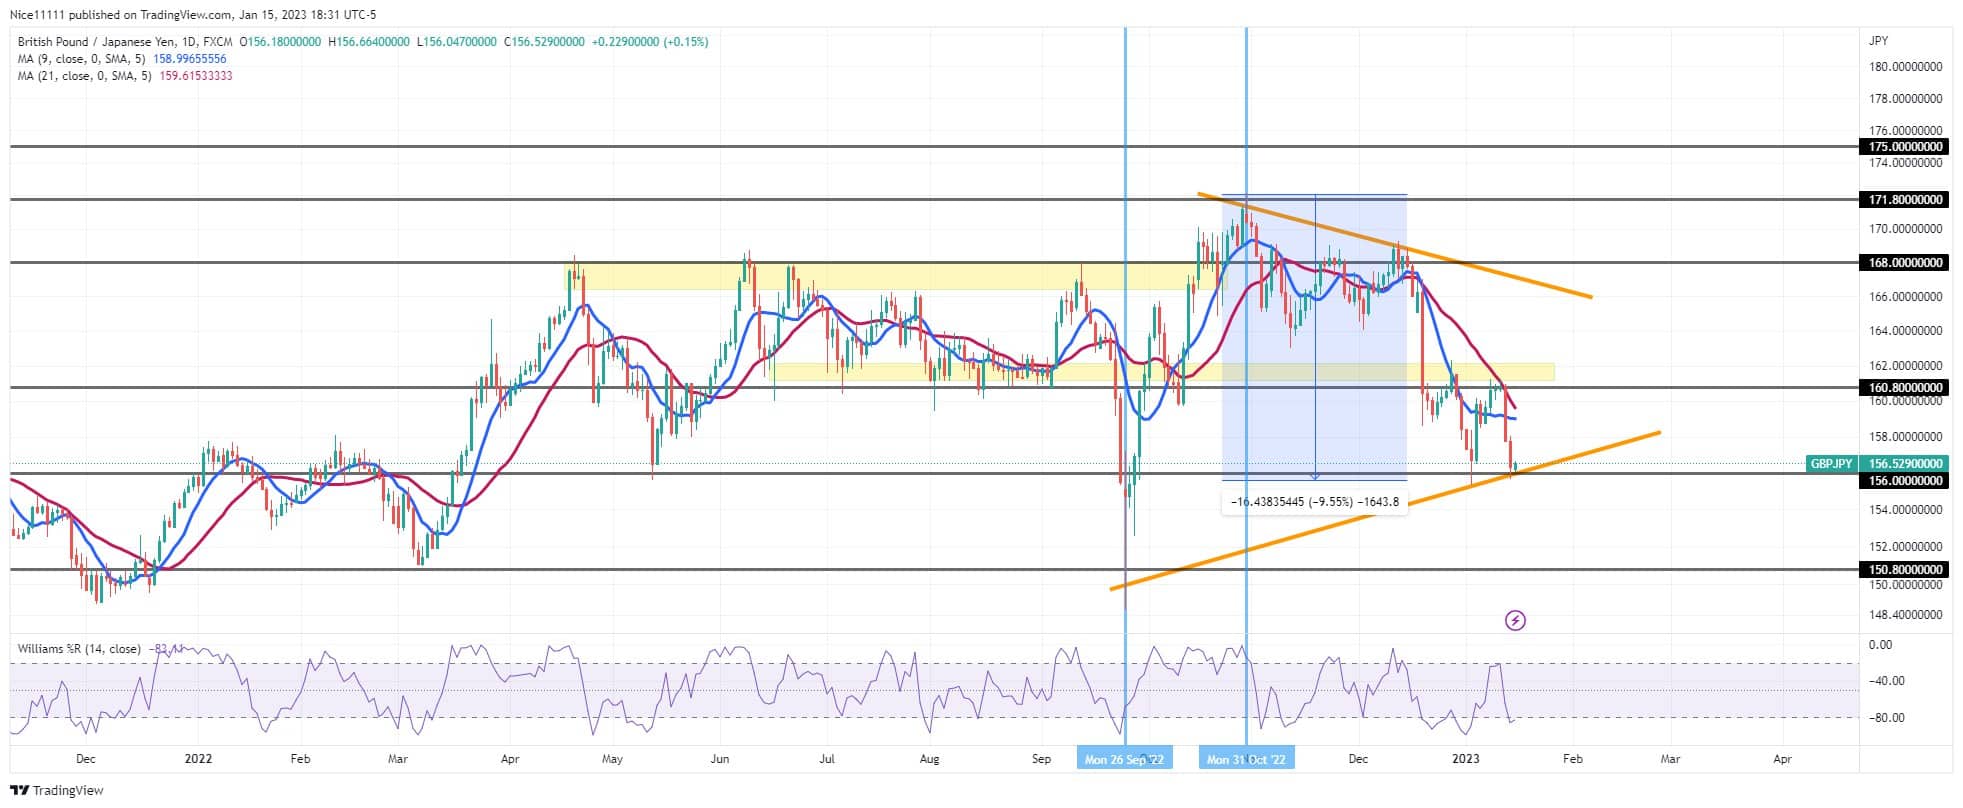Viewport: 1963px width, 808px height.
Task: Click the JPY currency label on price axis
Action: [x=1878, y=41]
